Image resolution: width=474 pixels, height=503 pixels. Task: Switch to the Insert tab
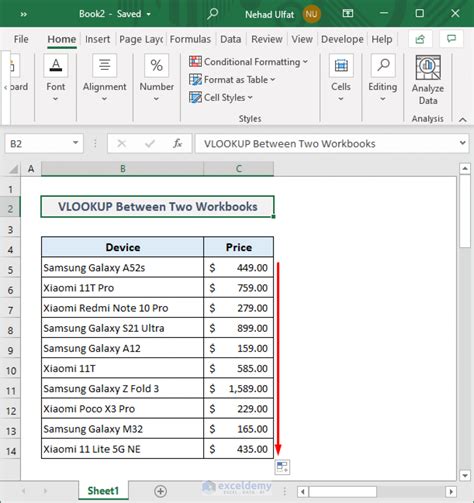pyautogui.click(x=97, y=39)
